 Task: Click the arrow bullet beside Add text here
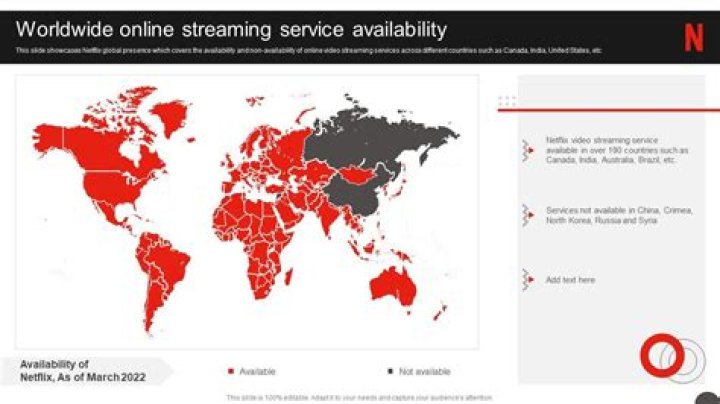click(528, 280)
